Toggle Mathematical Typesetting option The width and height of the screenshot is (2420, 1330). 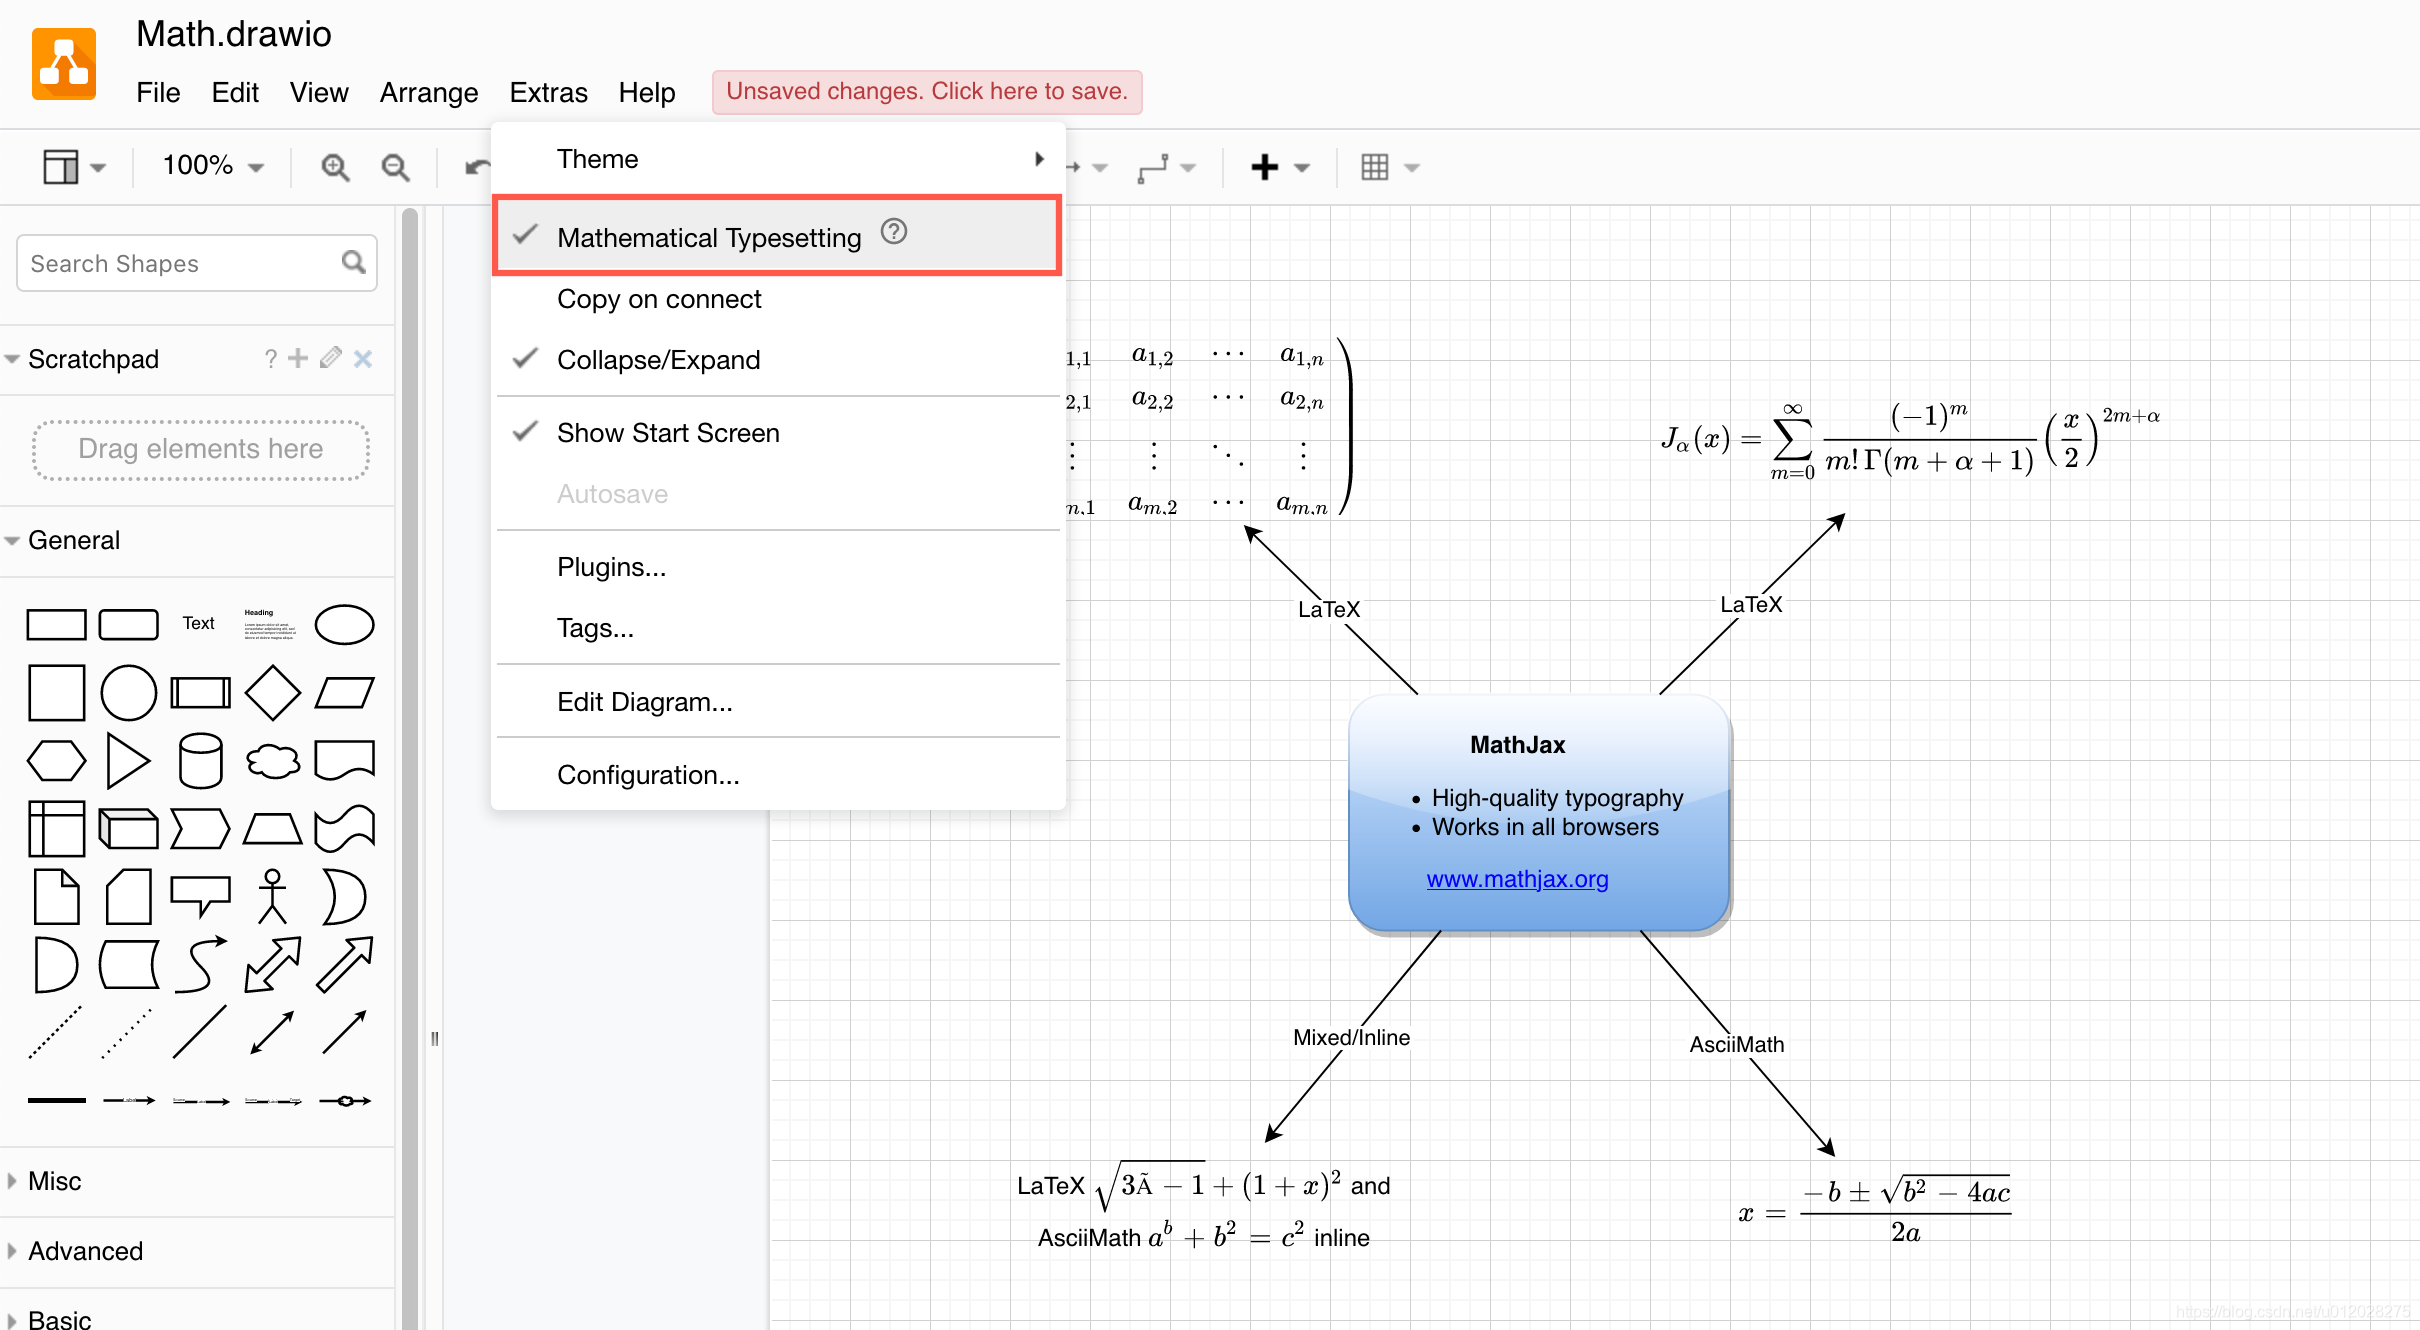click(707, 236)
